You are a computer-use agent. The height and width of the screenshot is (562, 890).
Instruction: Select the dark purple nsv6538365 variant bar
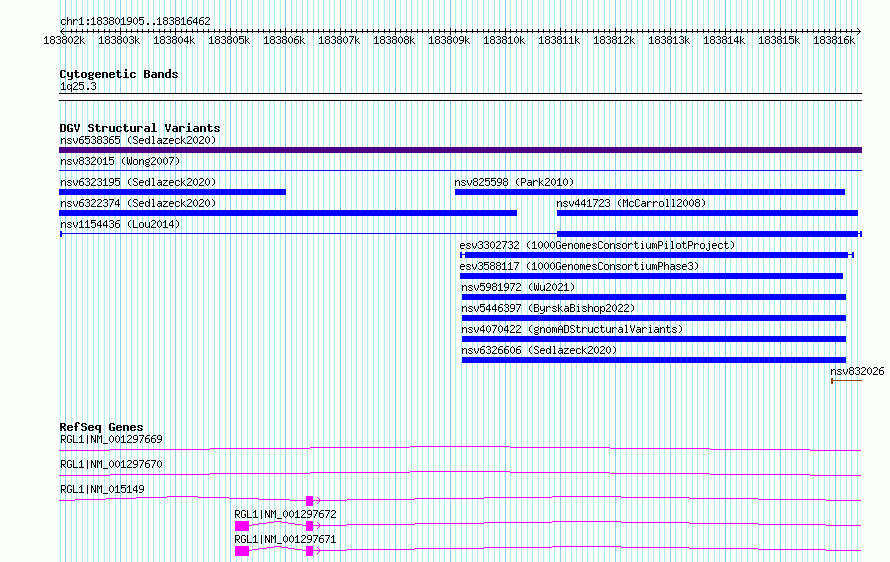pos(460,150)
